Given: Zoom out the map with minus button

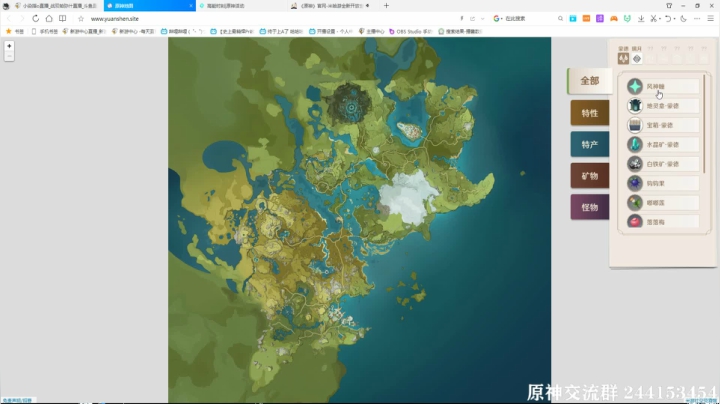Looking at the screenshot, I should [9, 56].
